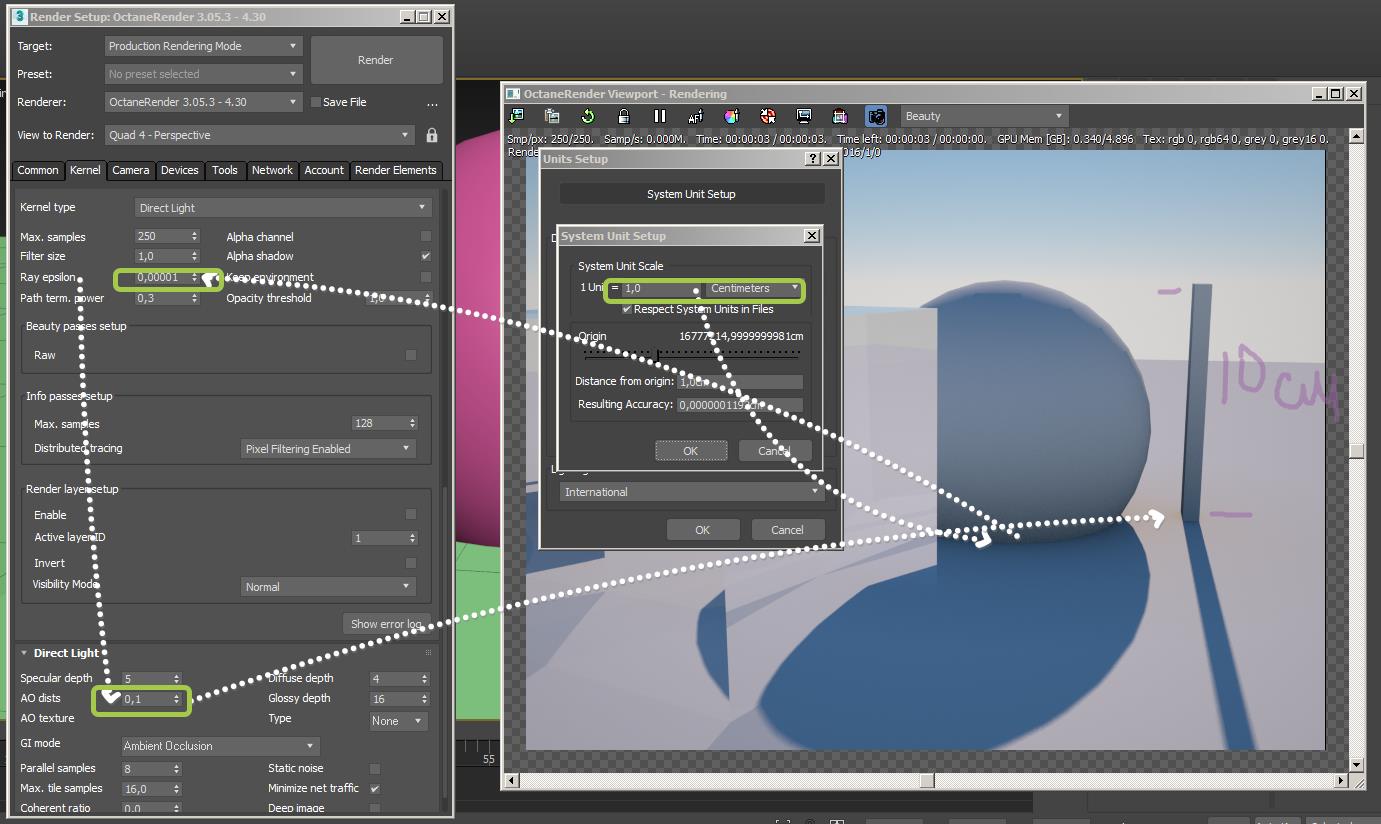1381x824 pixels.
Task: Enable the Static noise checkbox
Action: (375, 769)
